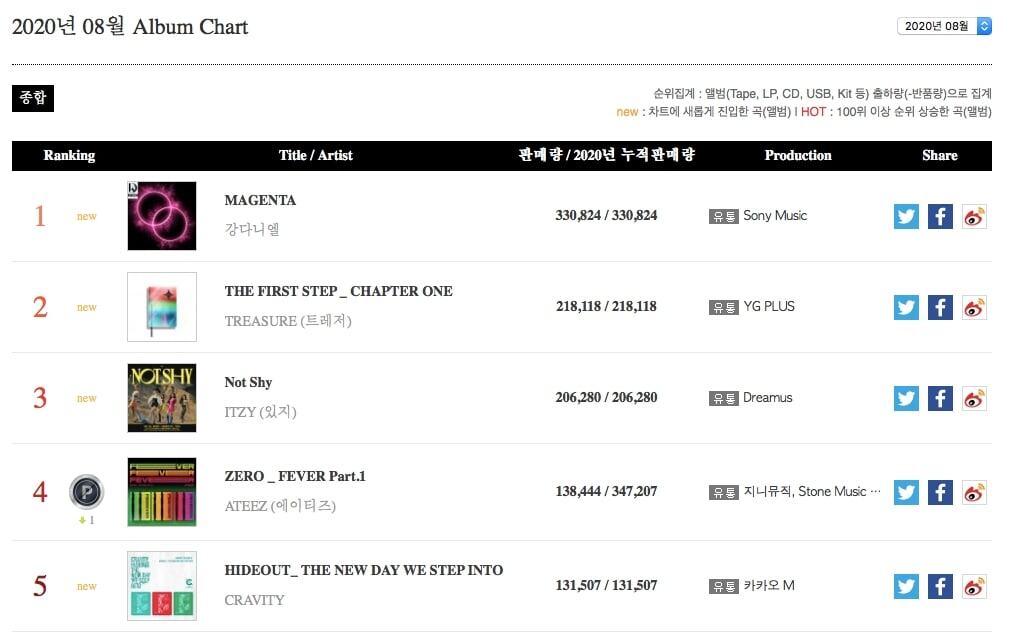This screenshot has width=1012, height=640.
Task: Click the Ranking column header
Action: (69, 155)
